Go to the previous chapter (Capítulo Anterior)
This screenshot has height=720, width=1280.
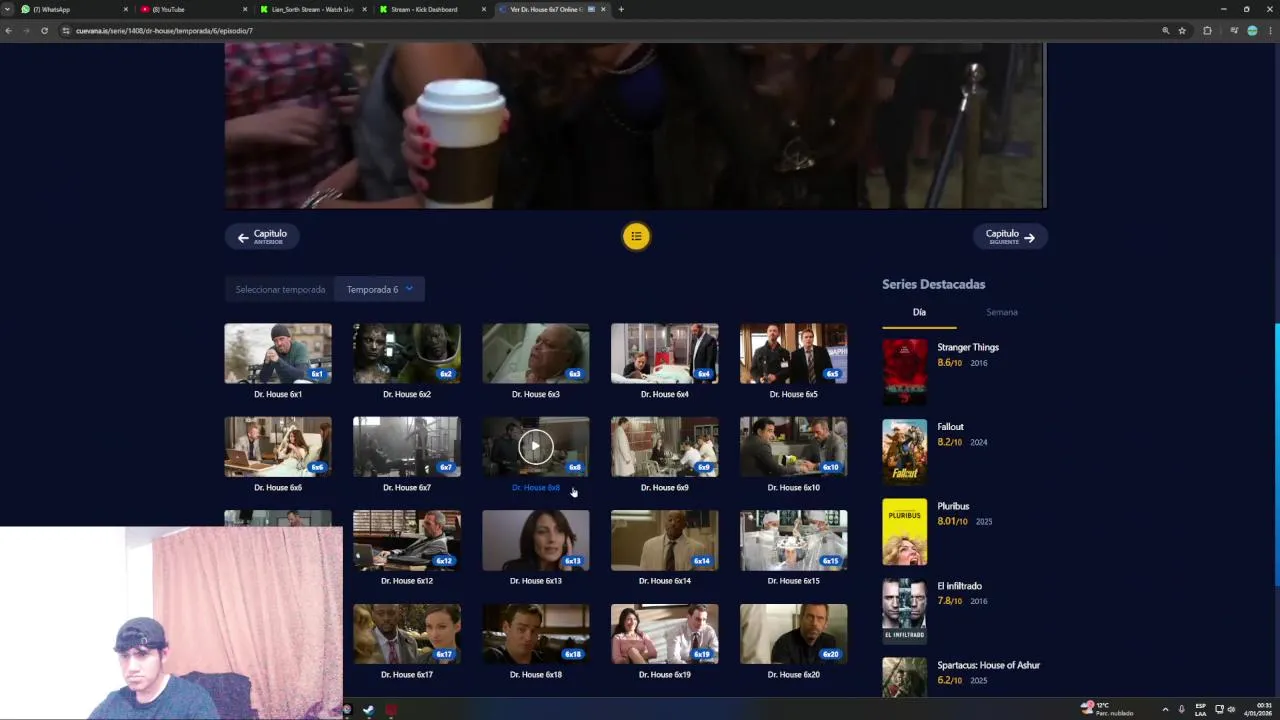pyautogui.click(x=262, y=236)
